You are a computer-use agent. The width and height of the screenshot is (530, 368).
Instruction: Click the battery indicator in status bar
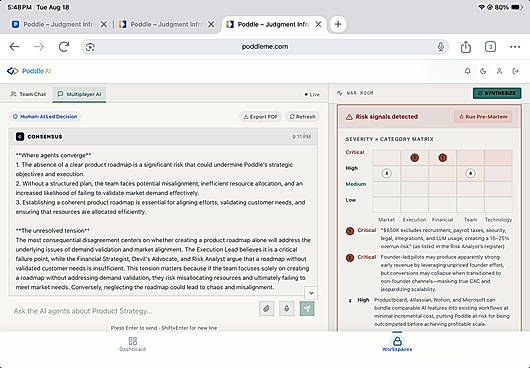tap(517, 7)
